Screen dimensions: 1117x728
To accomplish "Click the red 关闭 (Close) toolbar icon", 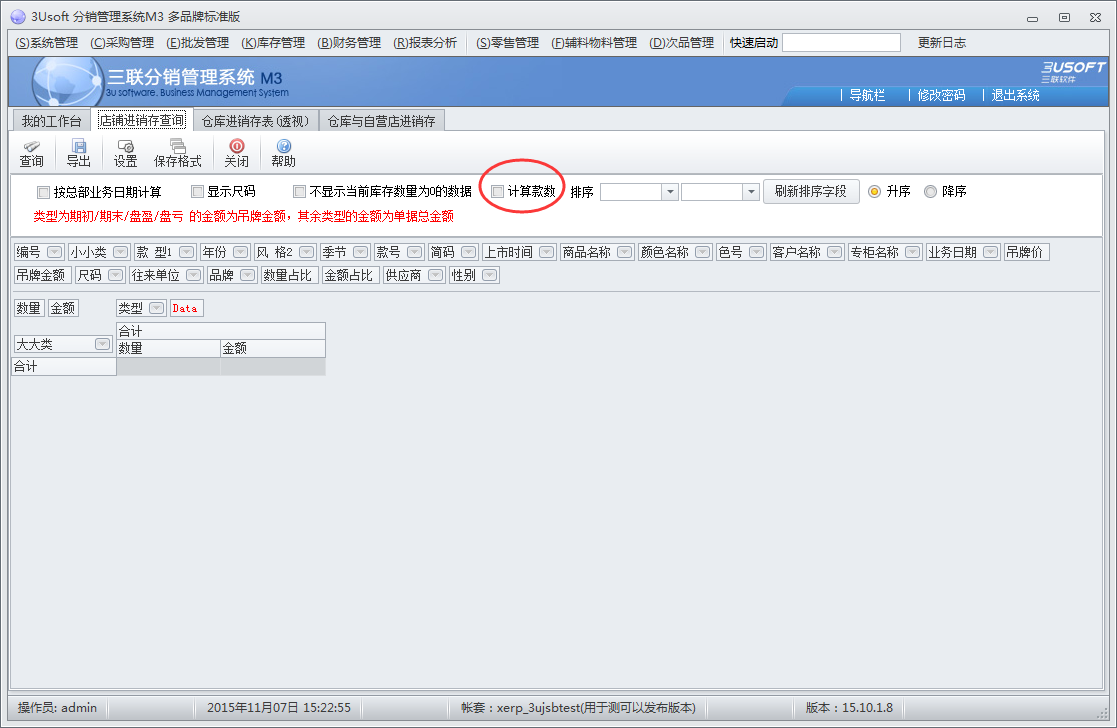I will 236,147.
